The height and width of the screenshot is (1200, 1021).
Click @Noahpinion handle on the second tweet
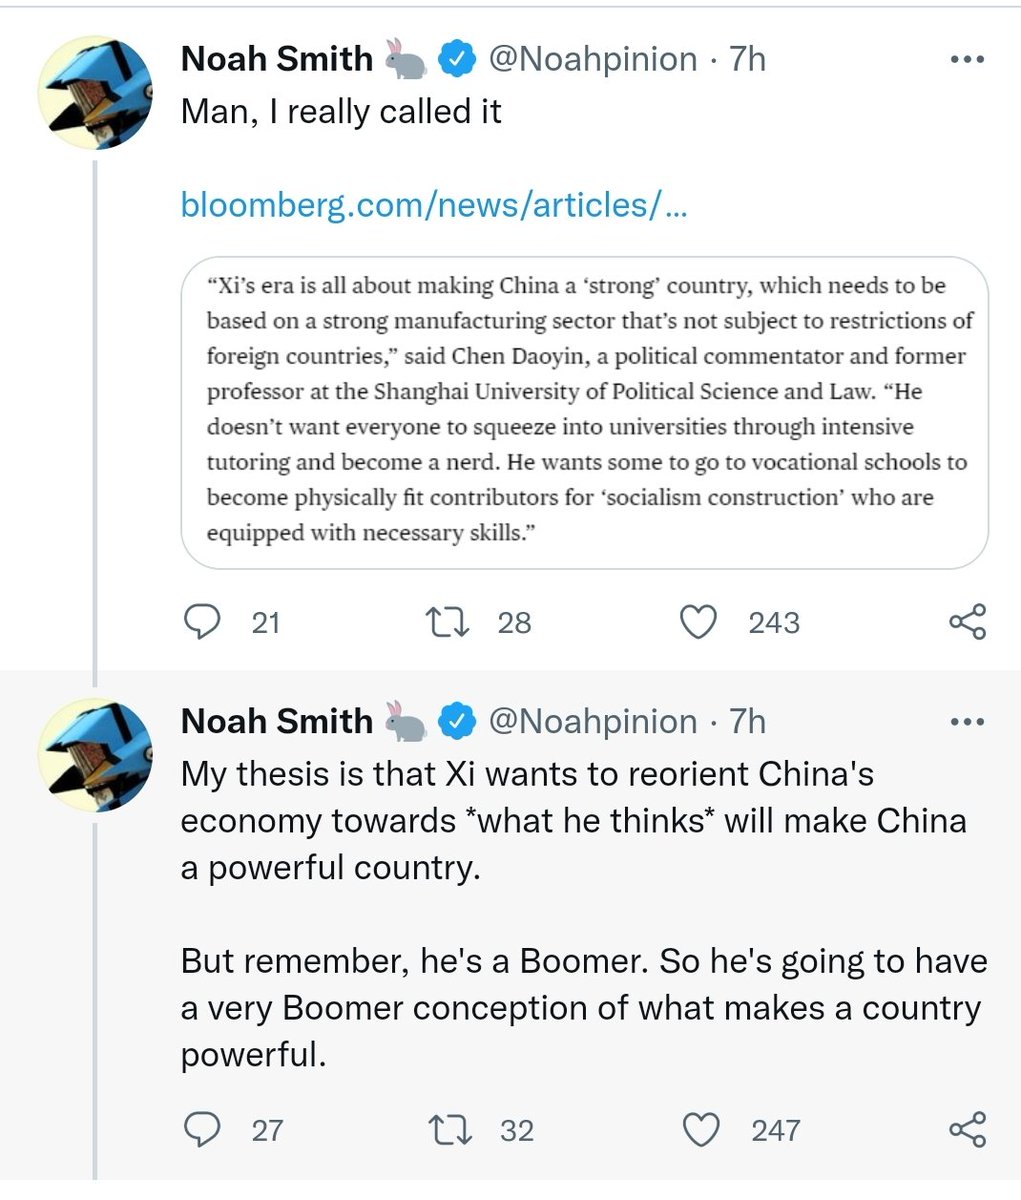coord(592,721)
